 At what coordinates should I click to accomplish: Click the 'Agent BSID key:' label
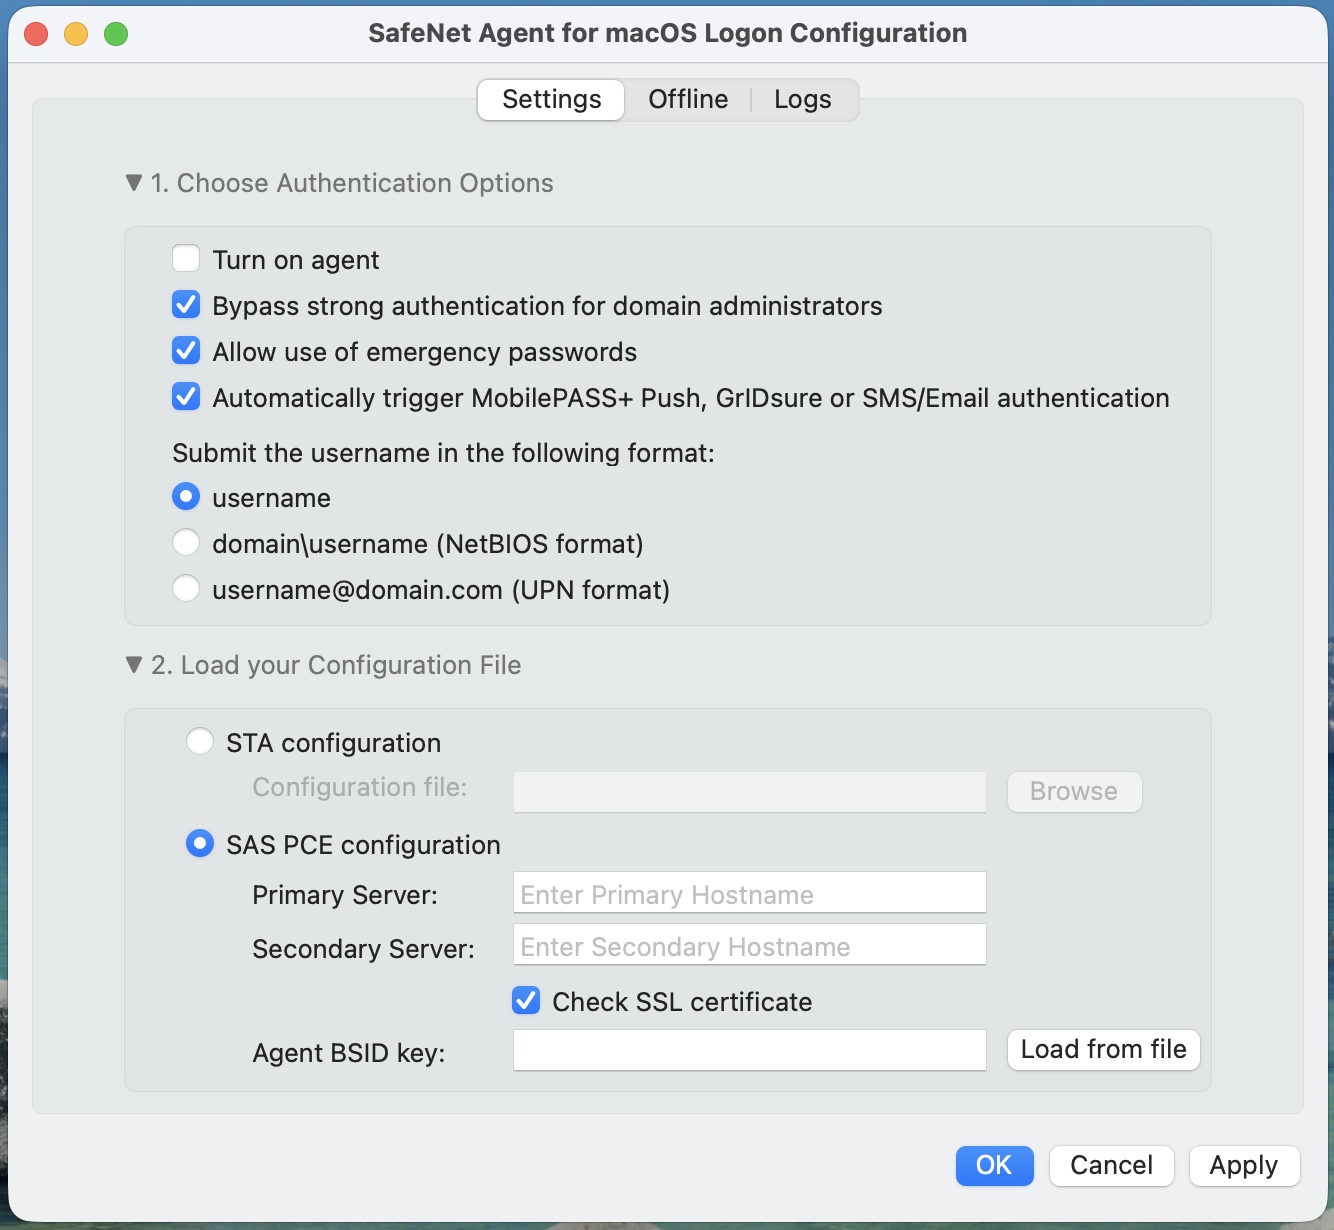coord(349,1053)
